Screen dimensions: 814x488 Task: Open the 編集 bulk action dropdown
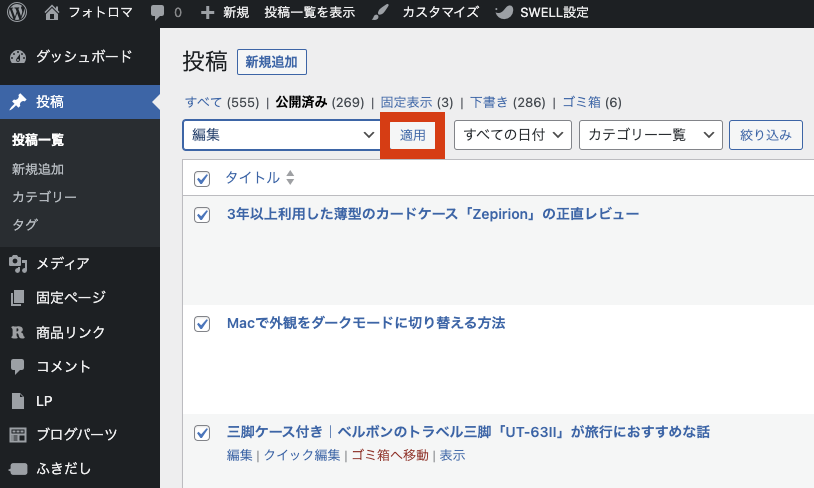click(x=282, y=135)
